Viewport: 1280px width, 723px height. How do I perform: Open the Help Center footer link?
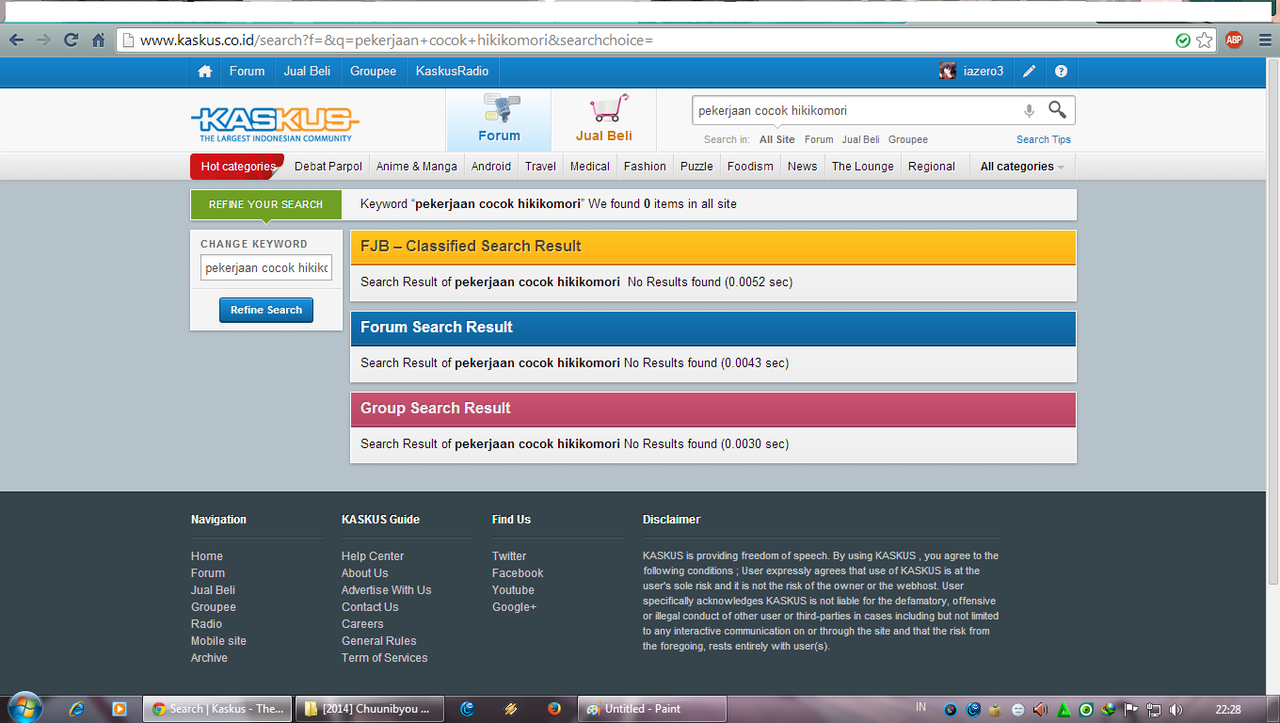click(x=373, y=556)
